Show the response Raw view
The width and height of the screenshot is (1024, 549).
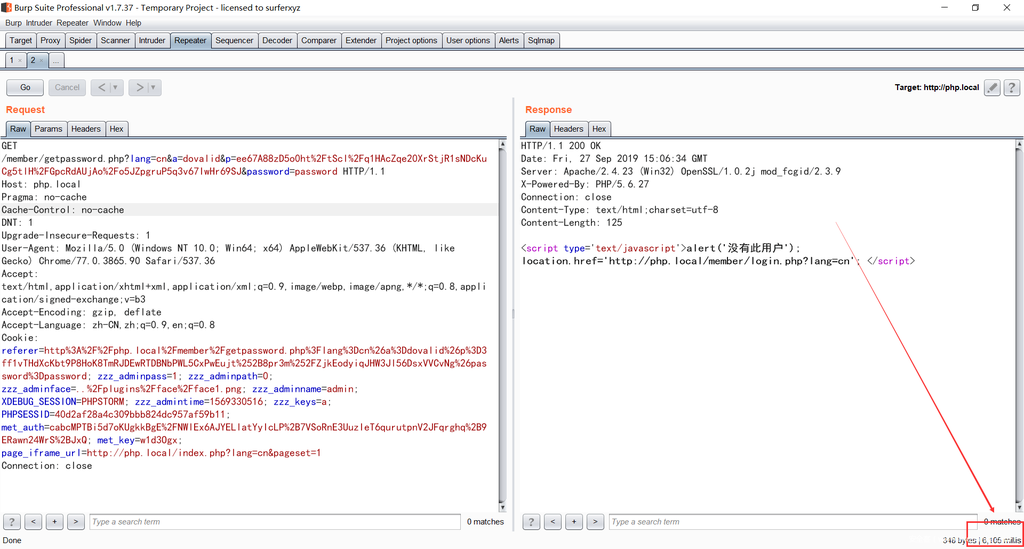537,129
